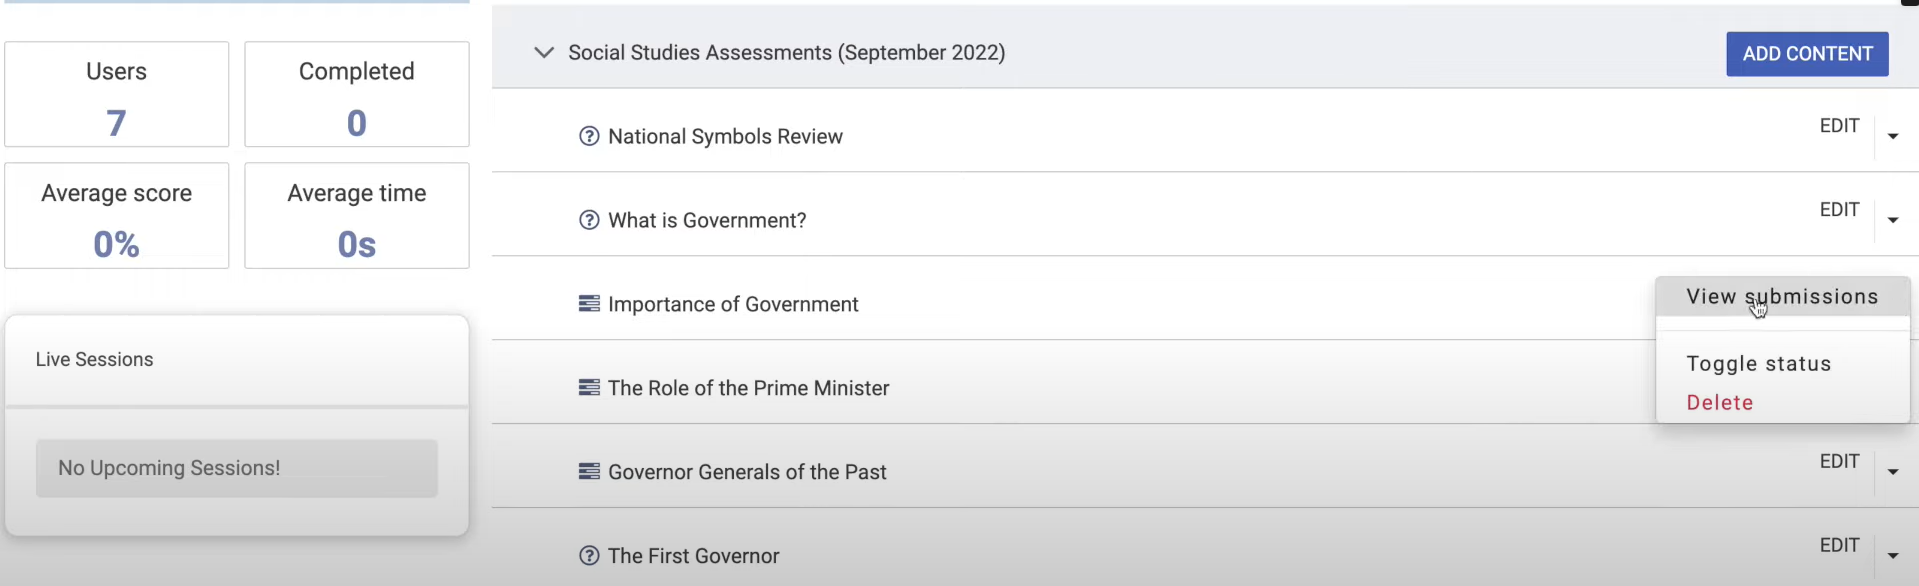This screenshot has height=586, width=1919.
Task: Click the list icon beside The Role of the Prime Minister
Action: point(589,387)
